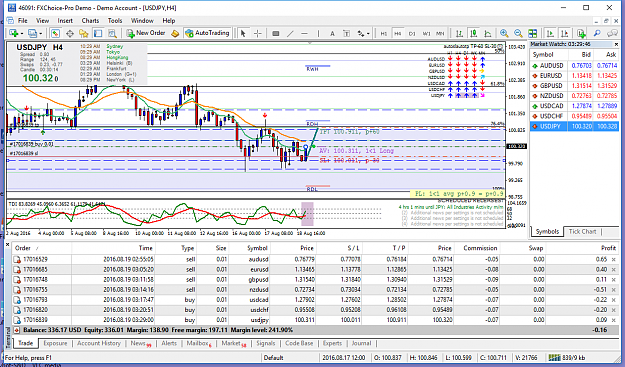Screen dimensions: 625x367
Task: Select the Crosshair tool
Action: tap(257, 33)
